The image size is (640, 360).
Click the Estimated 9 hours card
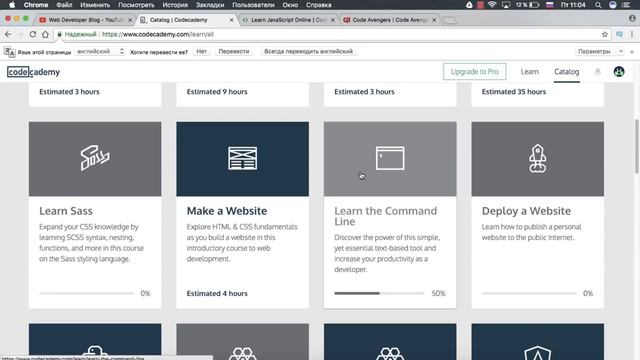click(242, 94)
